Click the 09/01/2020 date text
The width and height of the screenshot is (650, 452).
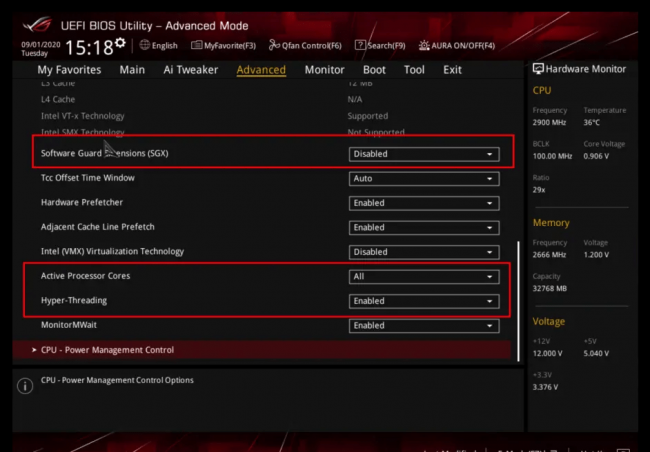coord(41,44)
